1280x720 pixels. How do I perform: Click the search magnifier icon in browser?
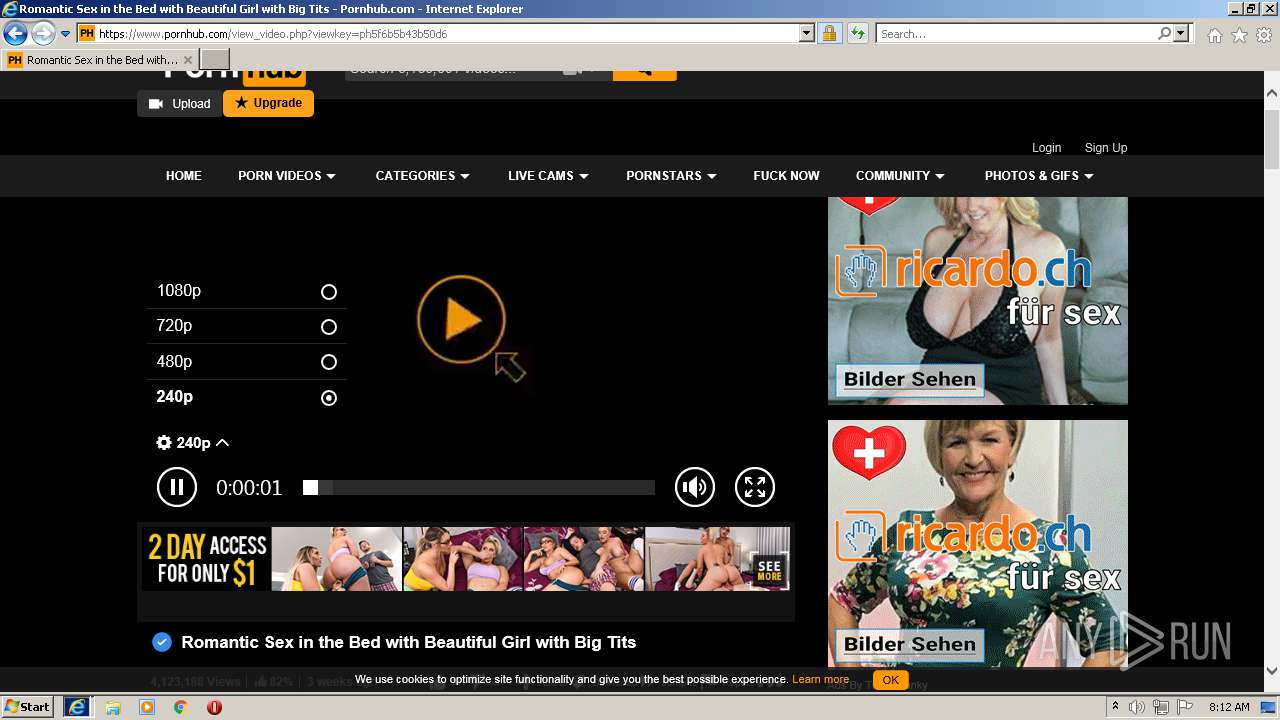point(1165,34)
